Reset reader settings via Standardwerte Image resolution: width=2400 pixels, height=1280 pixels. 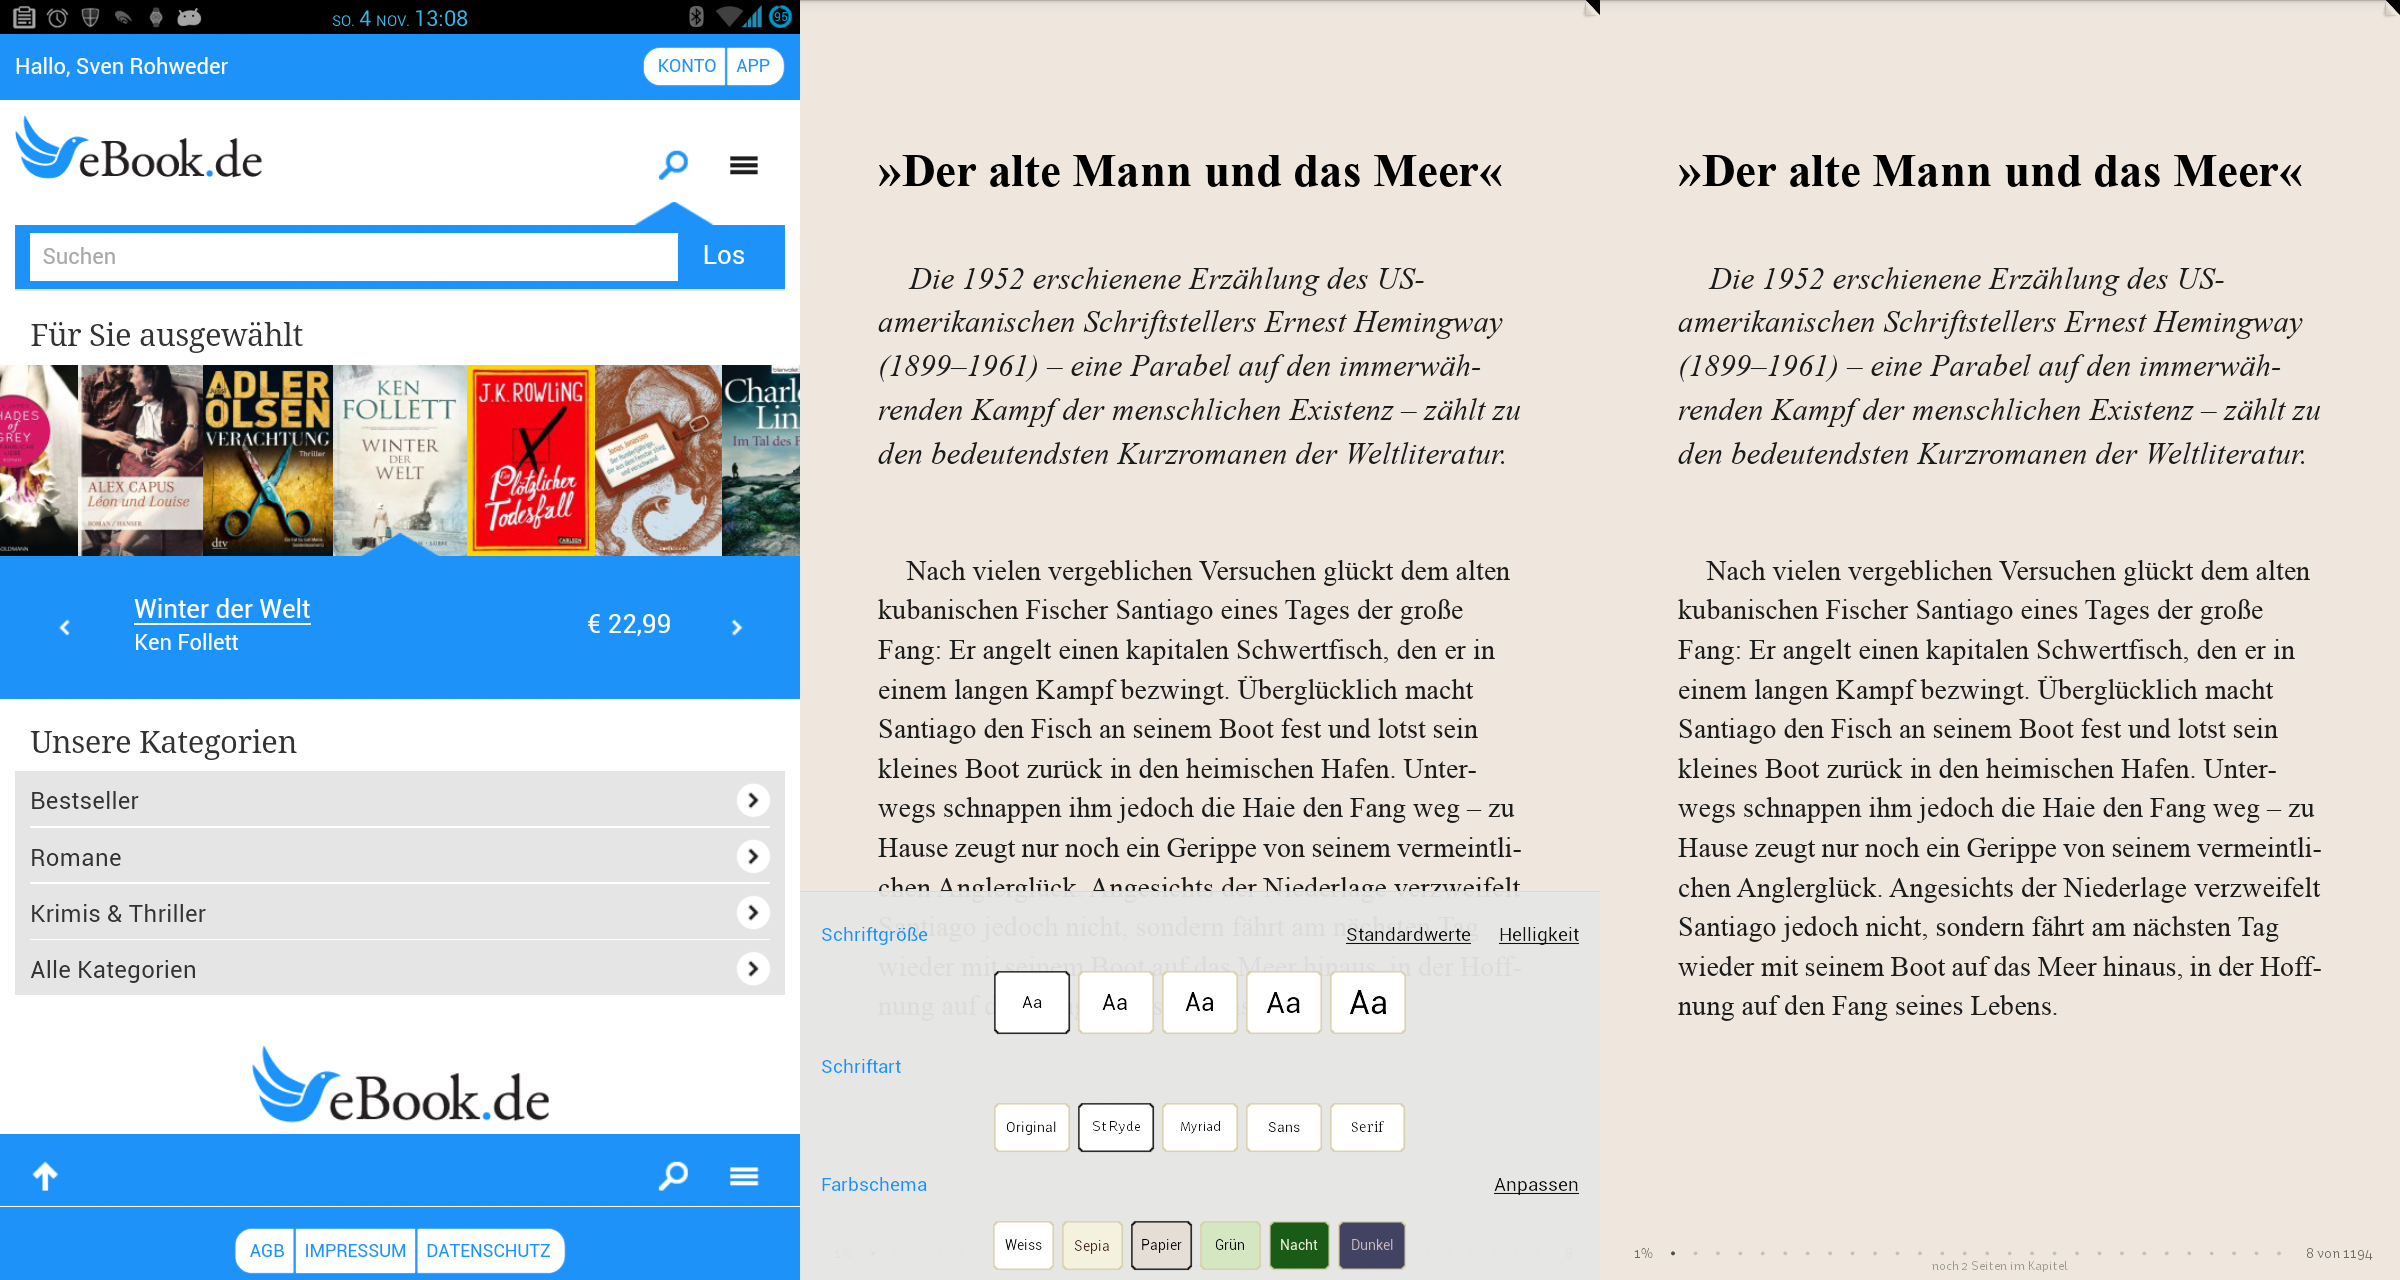(x=1408, y=934)
